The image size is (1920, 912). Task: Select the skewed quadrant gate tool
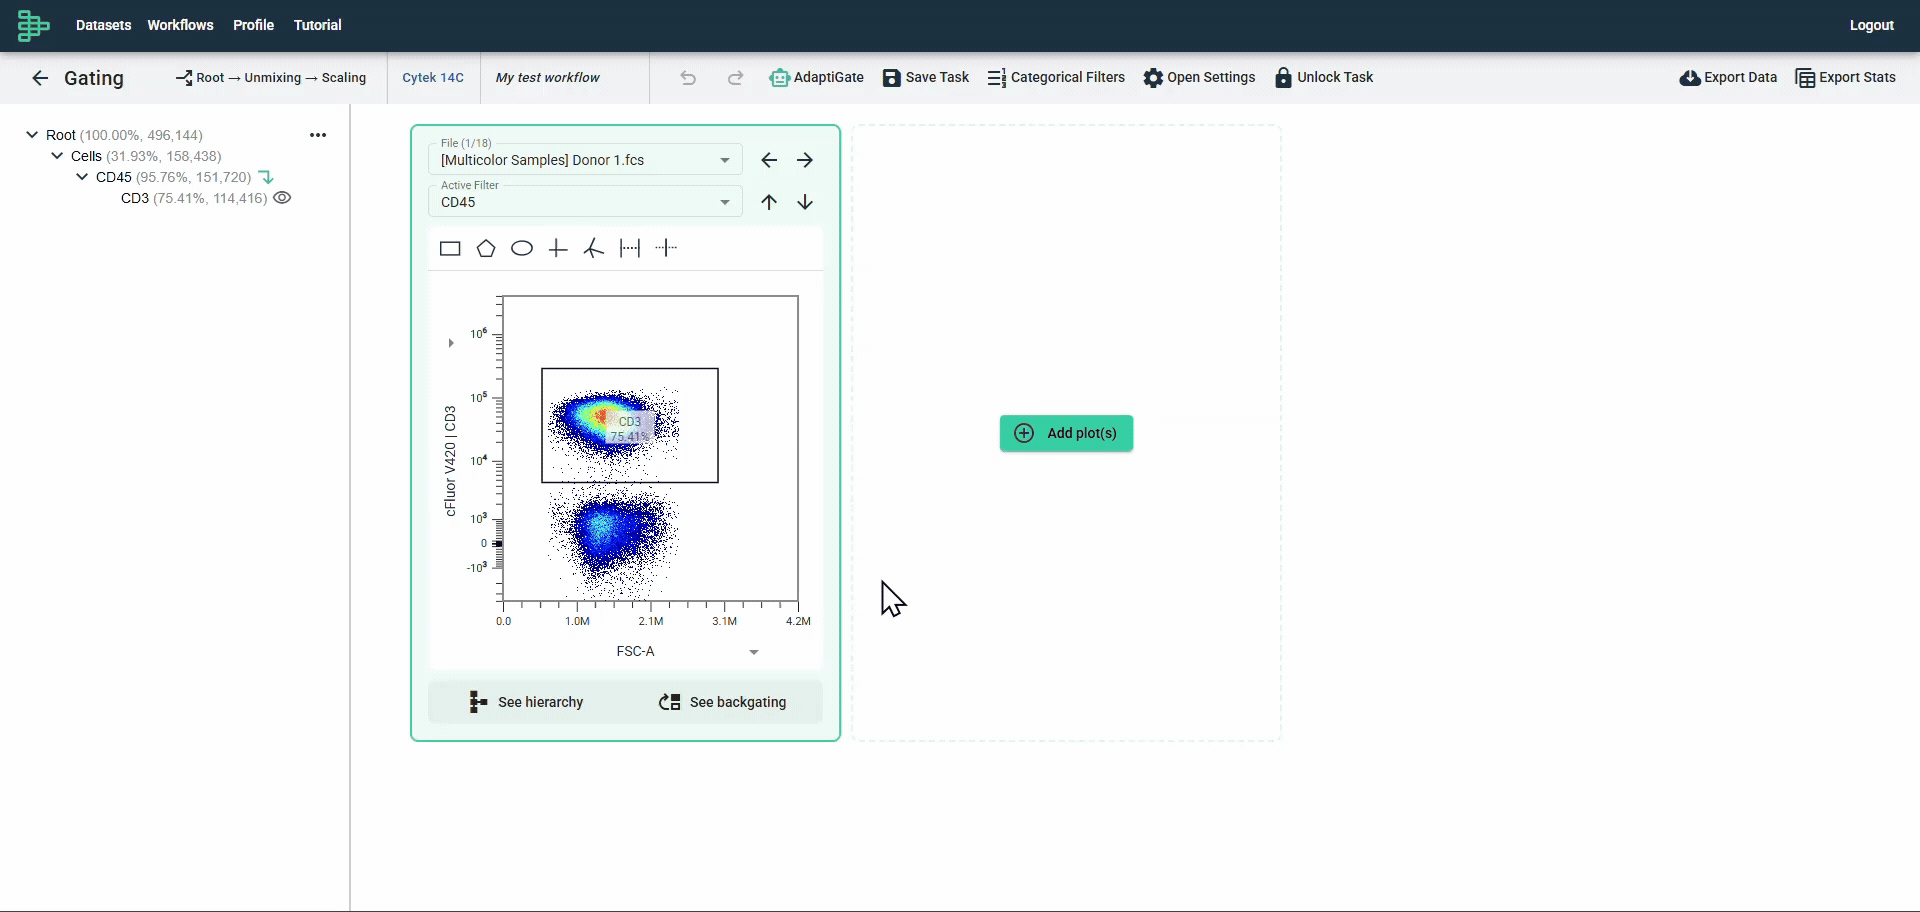point(594,249)
